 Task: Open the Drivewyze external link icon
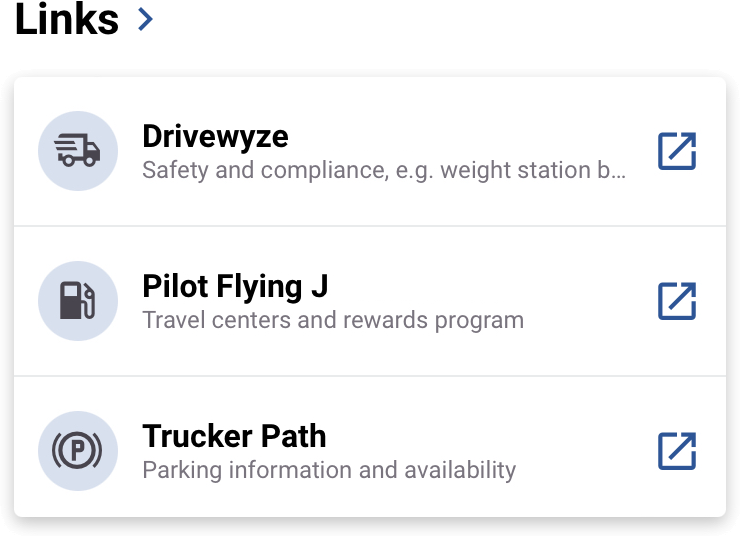click(676, 151)
